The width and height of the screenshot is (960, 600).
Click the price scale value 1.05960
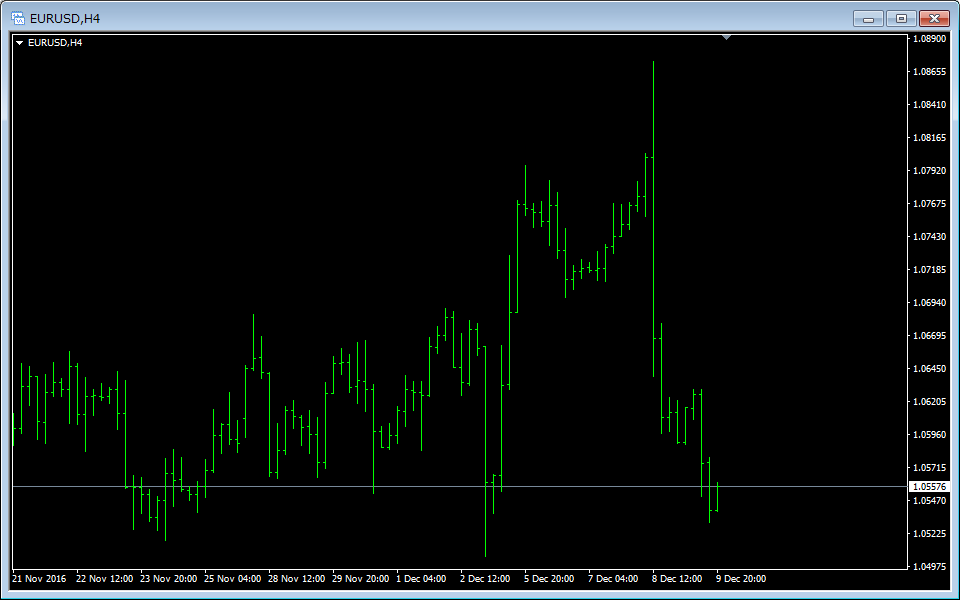[x=929, y=435]
